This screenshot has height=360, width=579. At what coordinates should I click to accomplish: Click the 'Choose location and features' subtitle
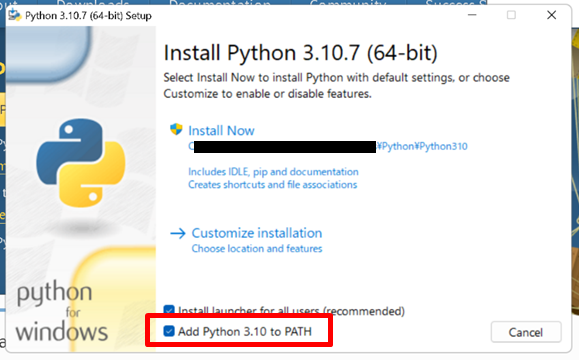pos(257,248)
